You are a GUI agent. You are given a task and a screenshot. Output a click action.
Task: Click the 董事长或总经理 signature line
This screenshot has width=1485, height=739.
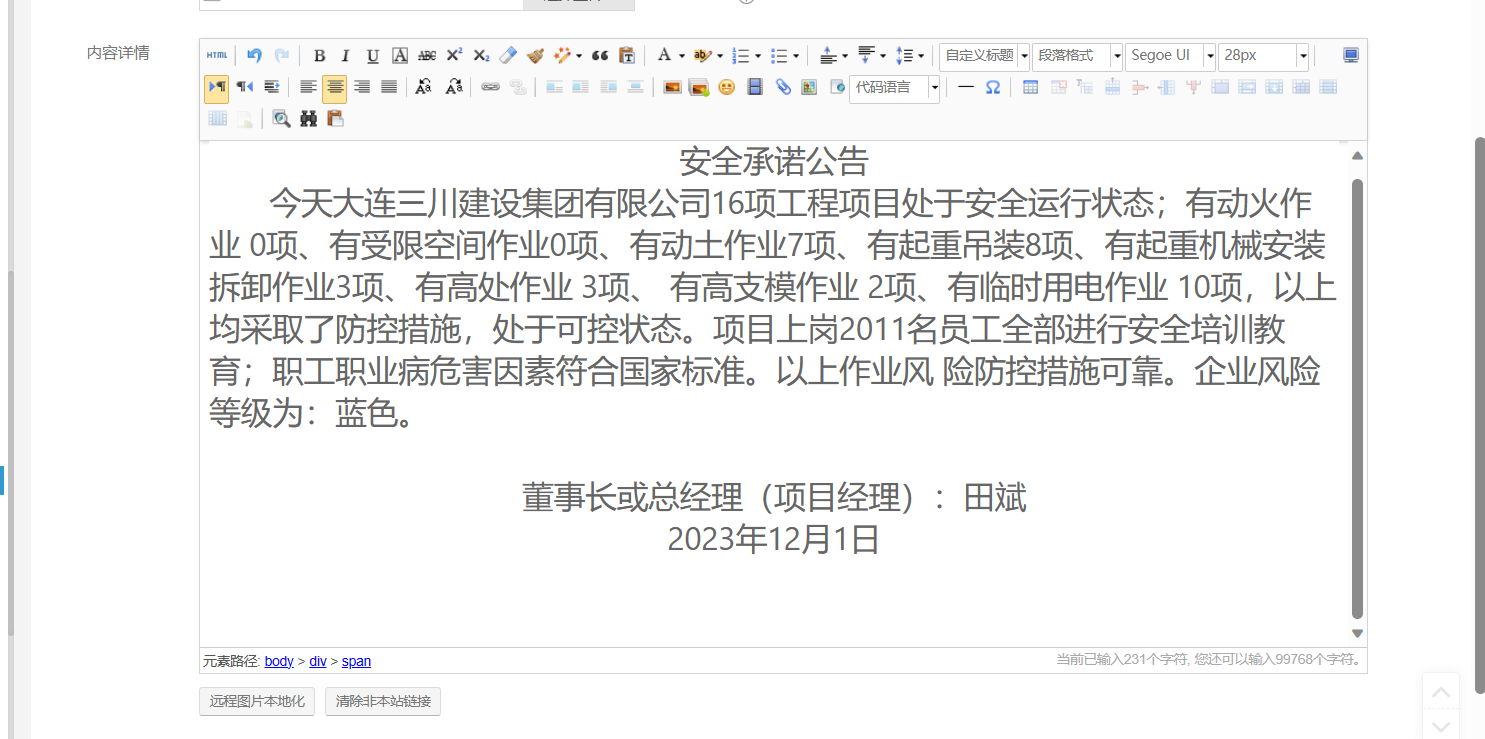774,497
